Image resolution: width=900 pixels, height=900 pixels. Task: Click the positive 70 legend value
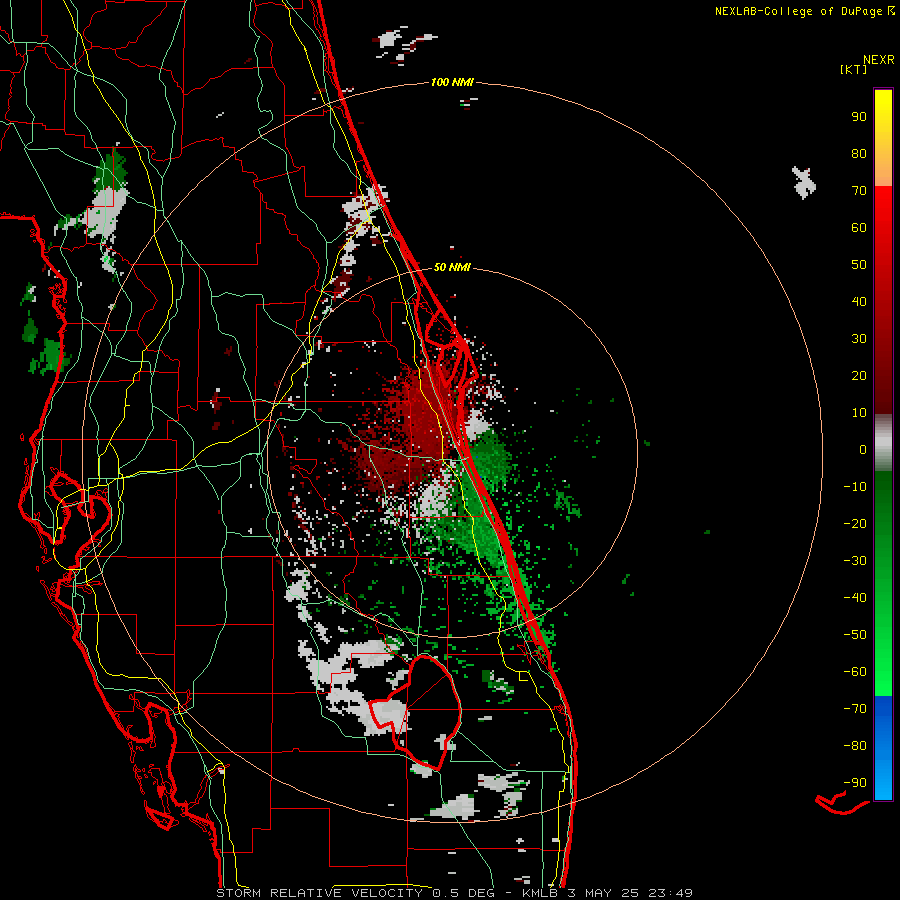(859, 191)
